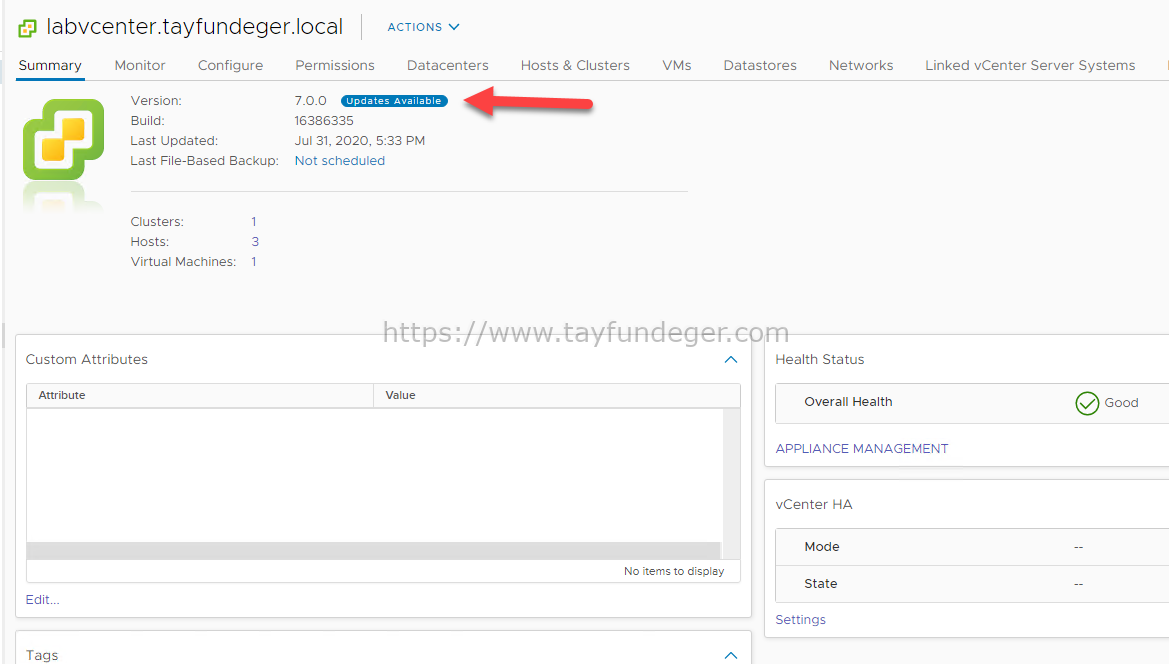Click the Overall Health label
Screen dimensions: 1169x664
[x=848, y=402]
